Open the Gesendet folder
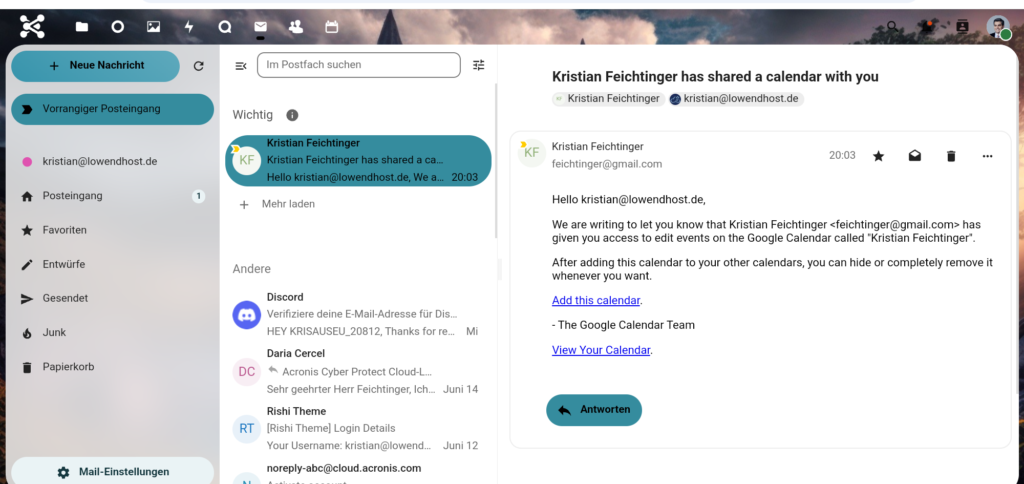This screenshot has height=484, width=1024. tap(112, 298)
